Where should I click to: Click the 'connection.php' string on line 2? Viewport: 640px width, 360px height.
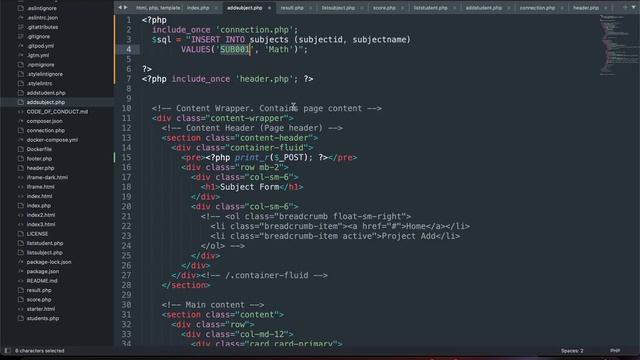click(x=255, y=30)
